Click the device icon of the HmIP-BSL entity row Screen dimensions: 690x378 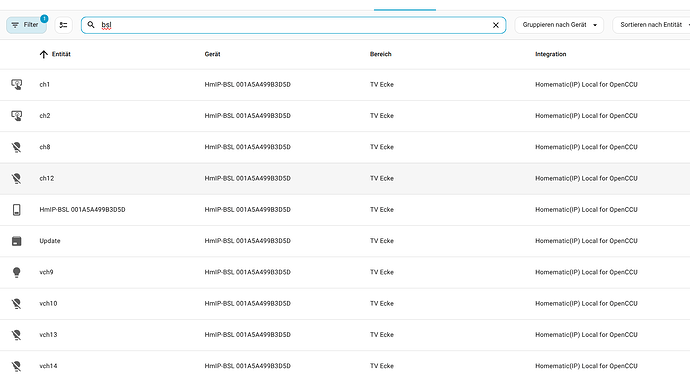(16, 209)
